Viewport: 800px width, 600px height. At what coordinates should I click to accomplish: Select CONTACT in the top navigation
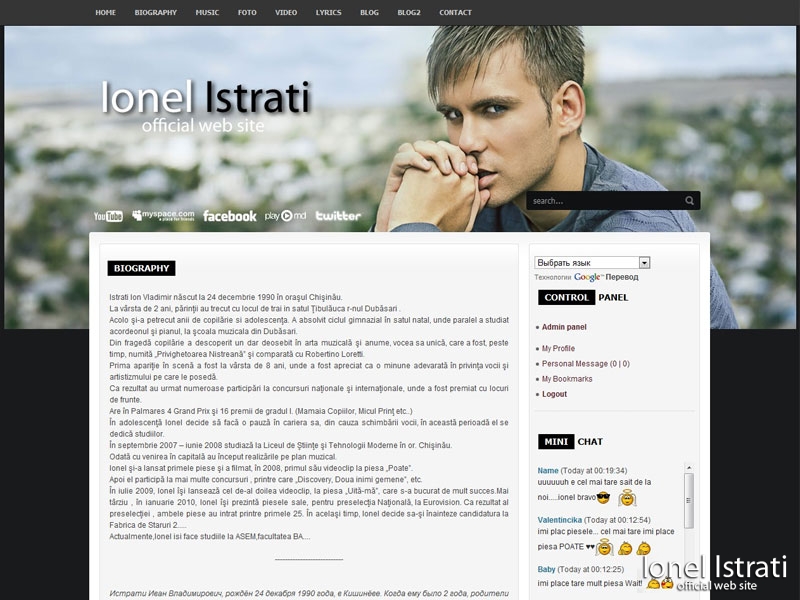[x=455, y=12]
